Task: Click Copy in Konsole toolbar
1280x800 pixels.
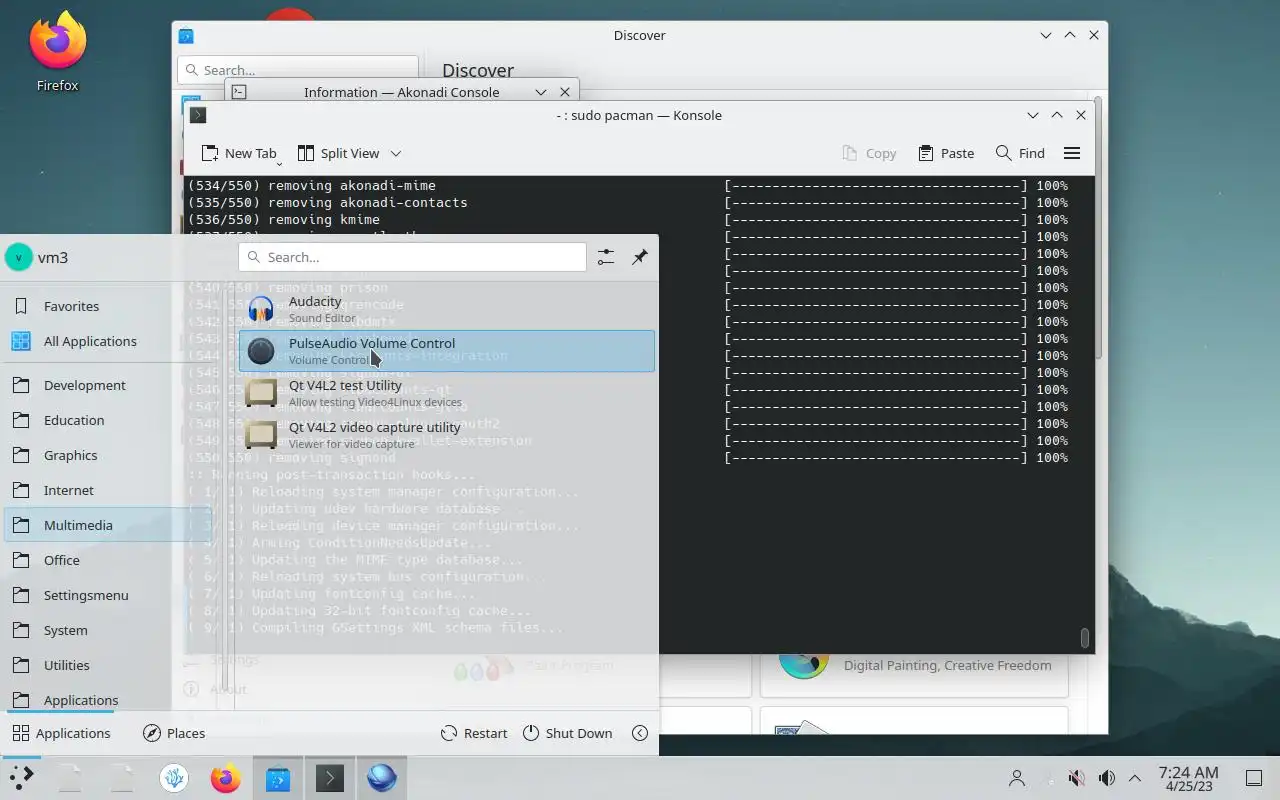Action: tap(869, 153)
